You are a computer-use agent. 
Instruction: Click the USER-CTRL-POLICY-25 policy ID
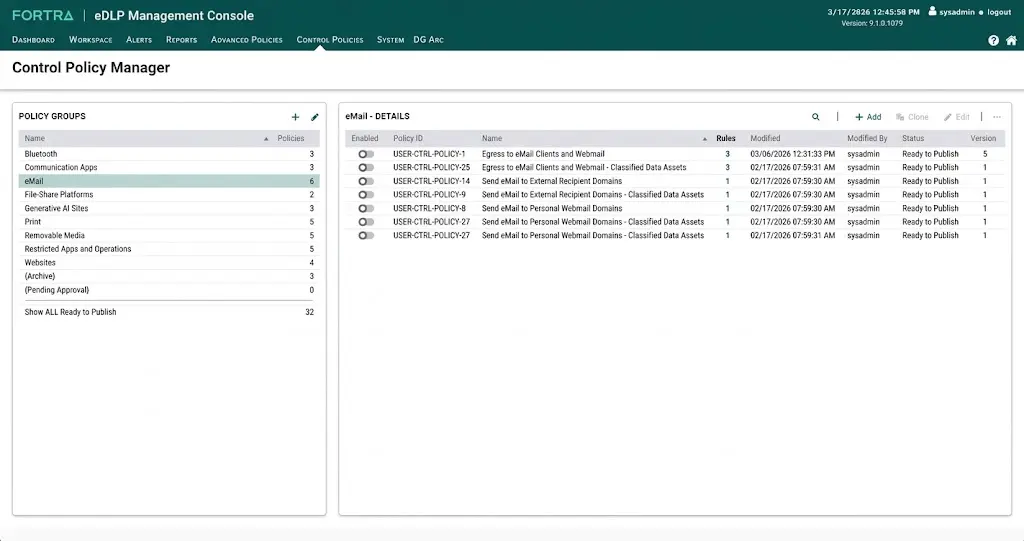(x=431, y=167)
